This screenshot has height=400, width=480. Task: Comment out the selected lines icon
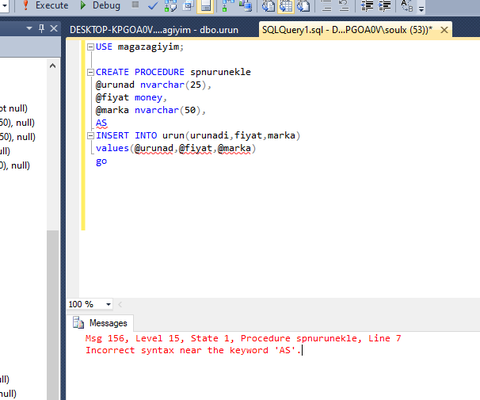click(x=327, y=6)
